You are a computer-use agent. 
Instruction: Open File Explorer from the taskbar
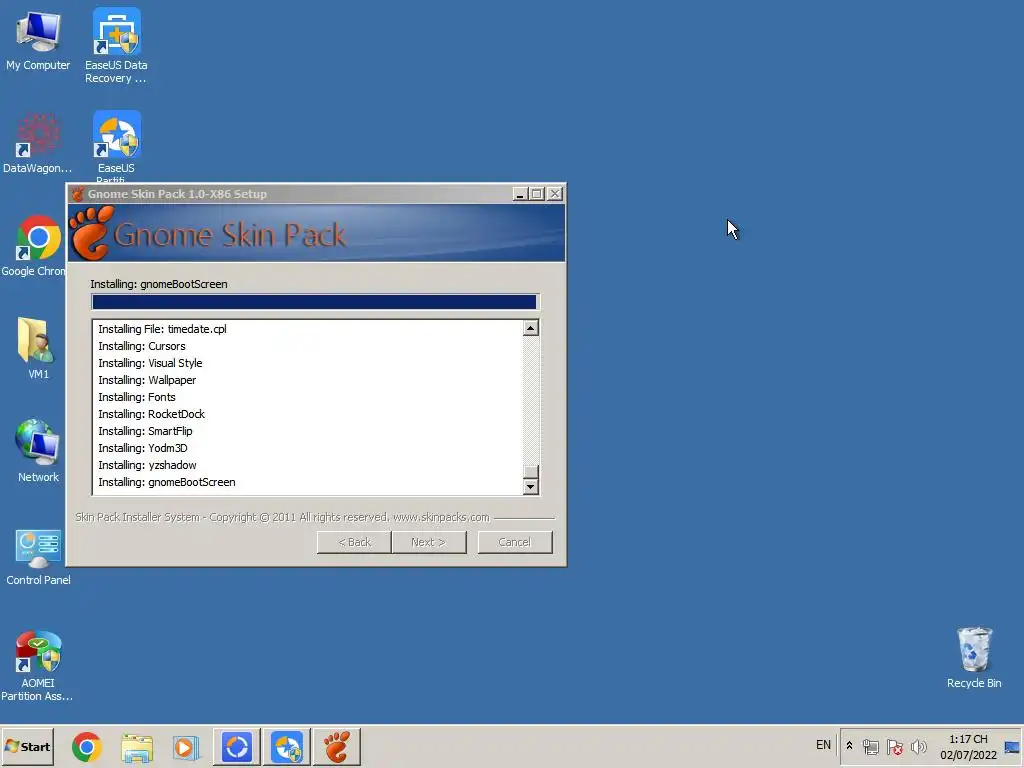137,747
